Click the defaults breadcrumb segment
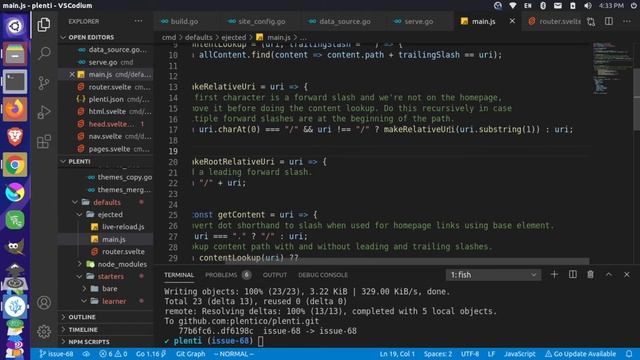640x360 pixels. point(198,37)
